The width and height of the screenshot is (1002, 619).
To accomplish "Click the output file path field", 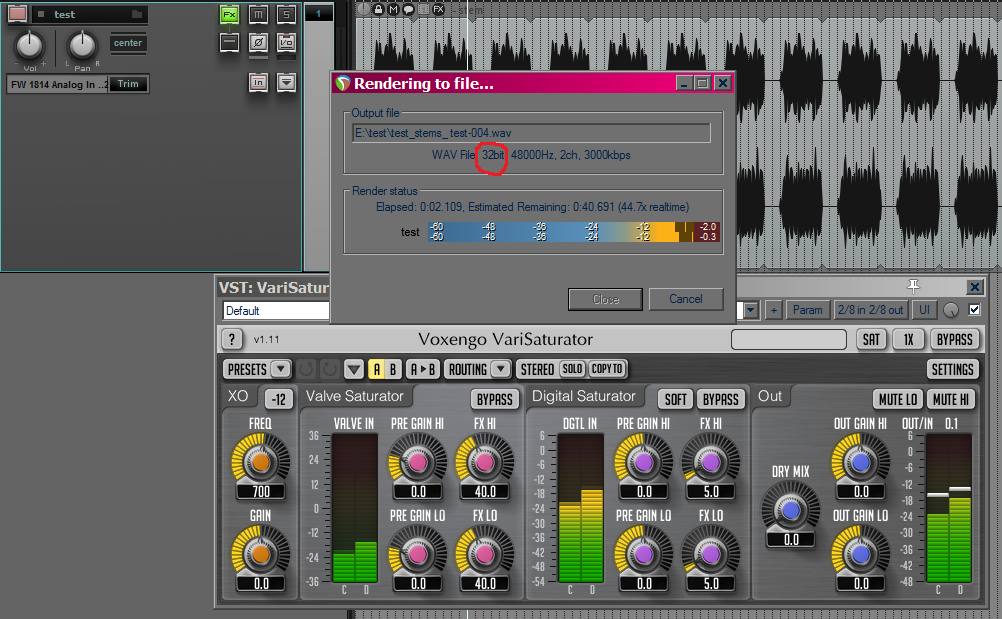I will [x=531, y=133].
